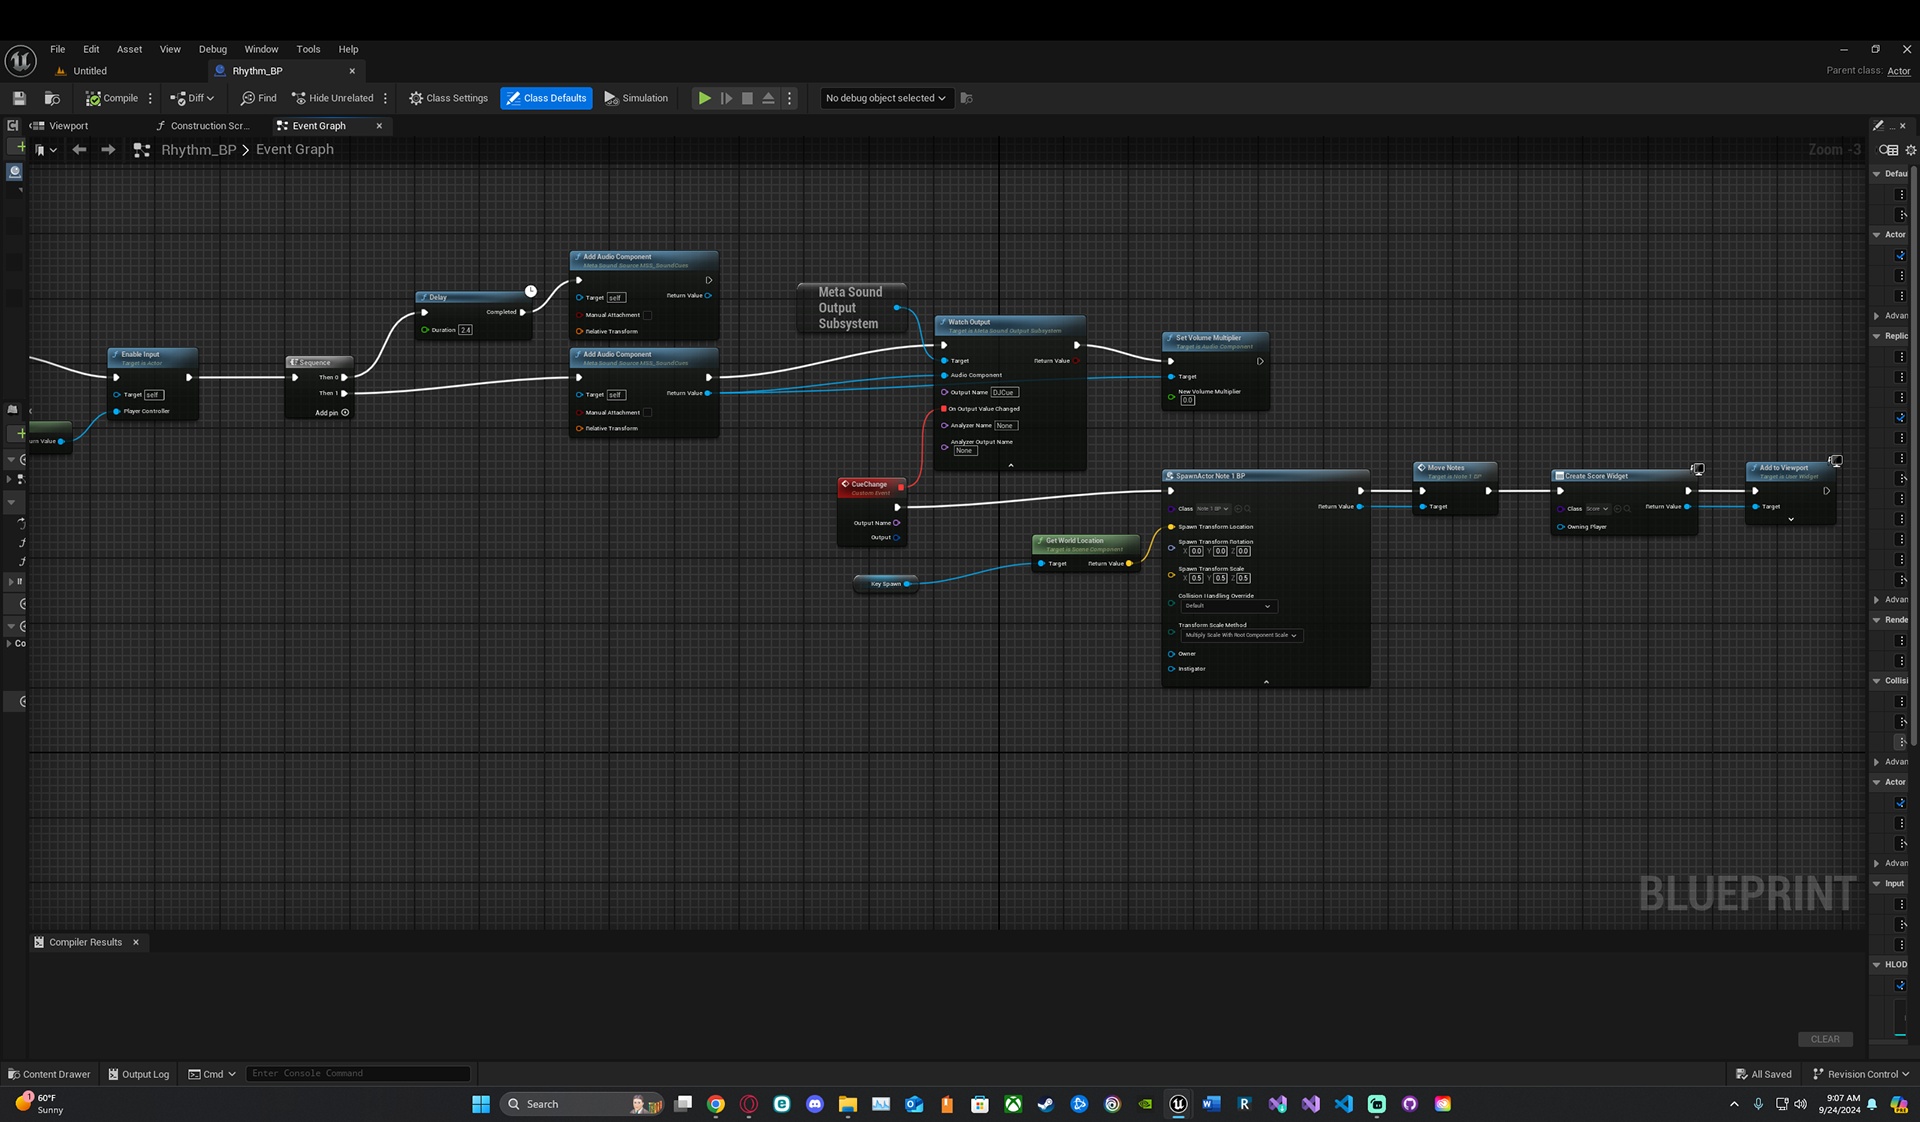The height and width of the screenshot is (1122, 1920).
Task: Open Hide Unrelated options kebab
Action: tap(386, 98)
